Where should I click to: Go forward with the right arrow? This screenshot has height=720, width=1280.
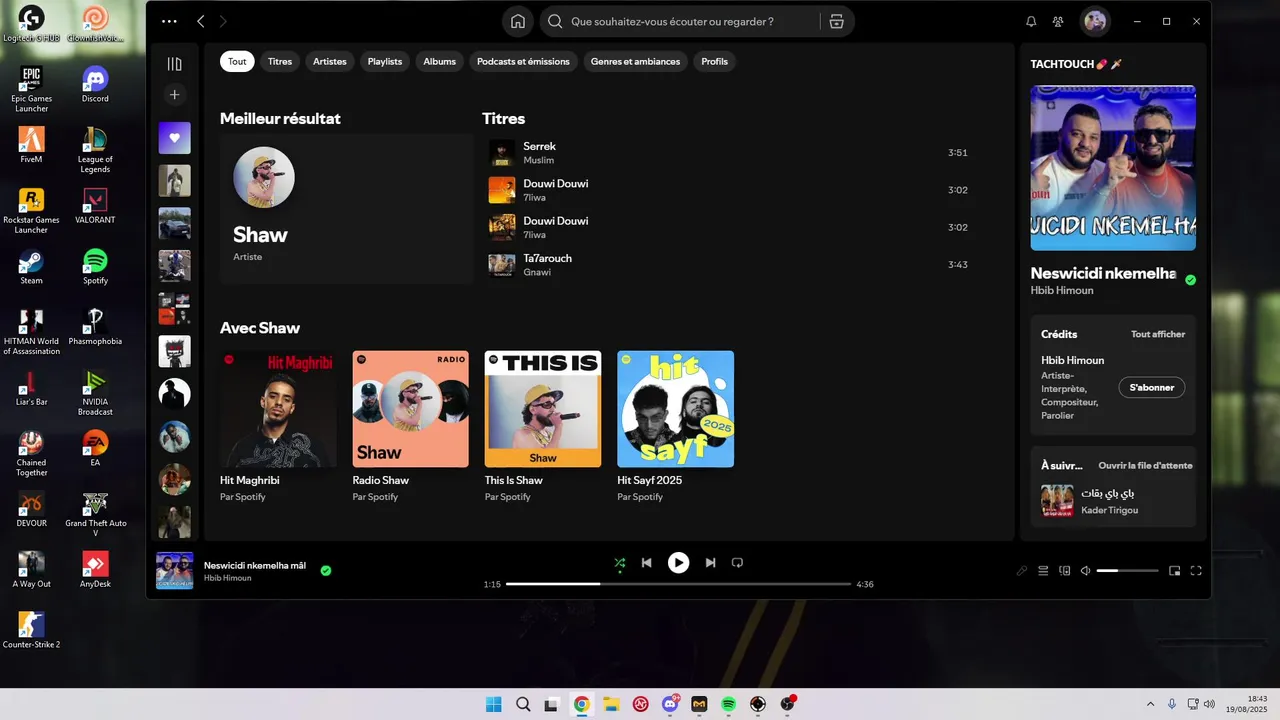[223, 21]
